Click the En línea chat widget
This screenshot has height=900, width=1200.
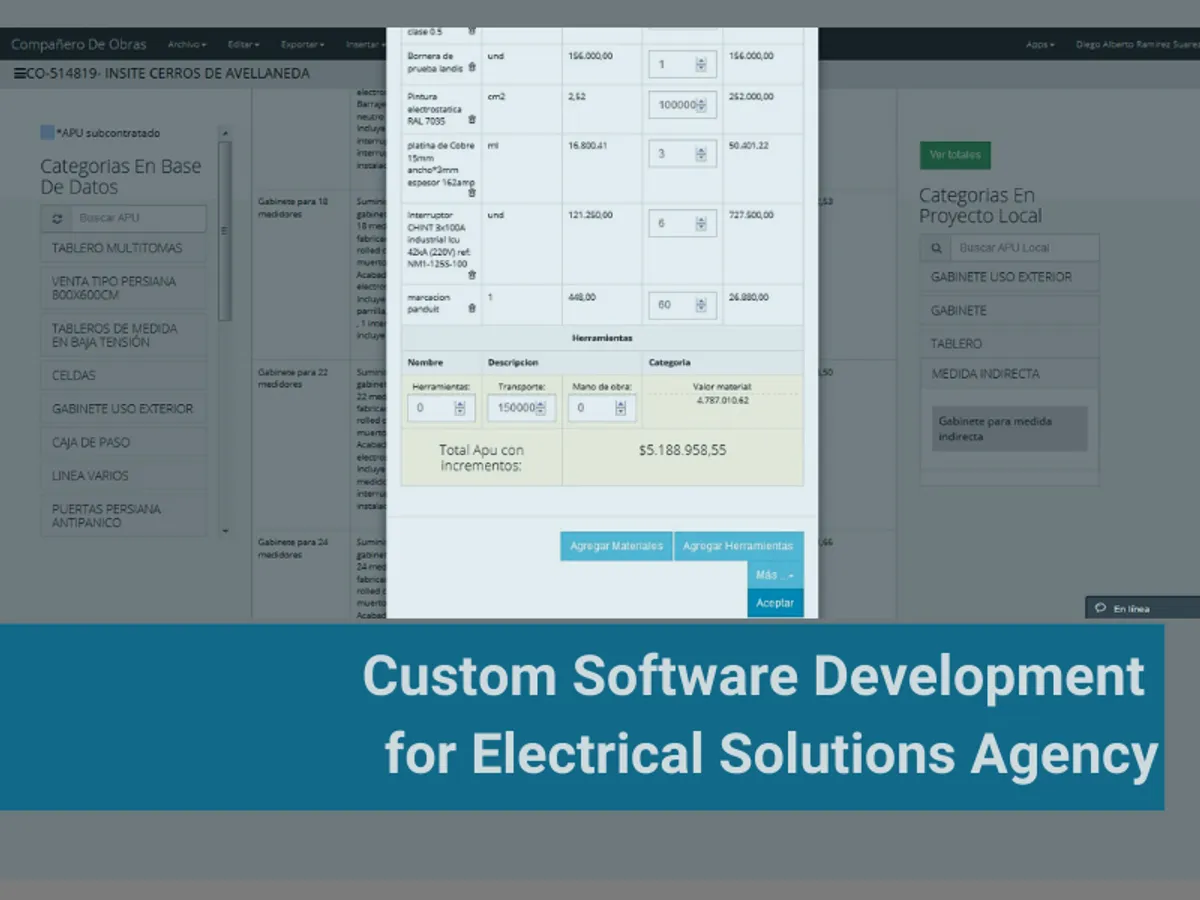coord(1142,608)
